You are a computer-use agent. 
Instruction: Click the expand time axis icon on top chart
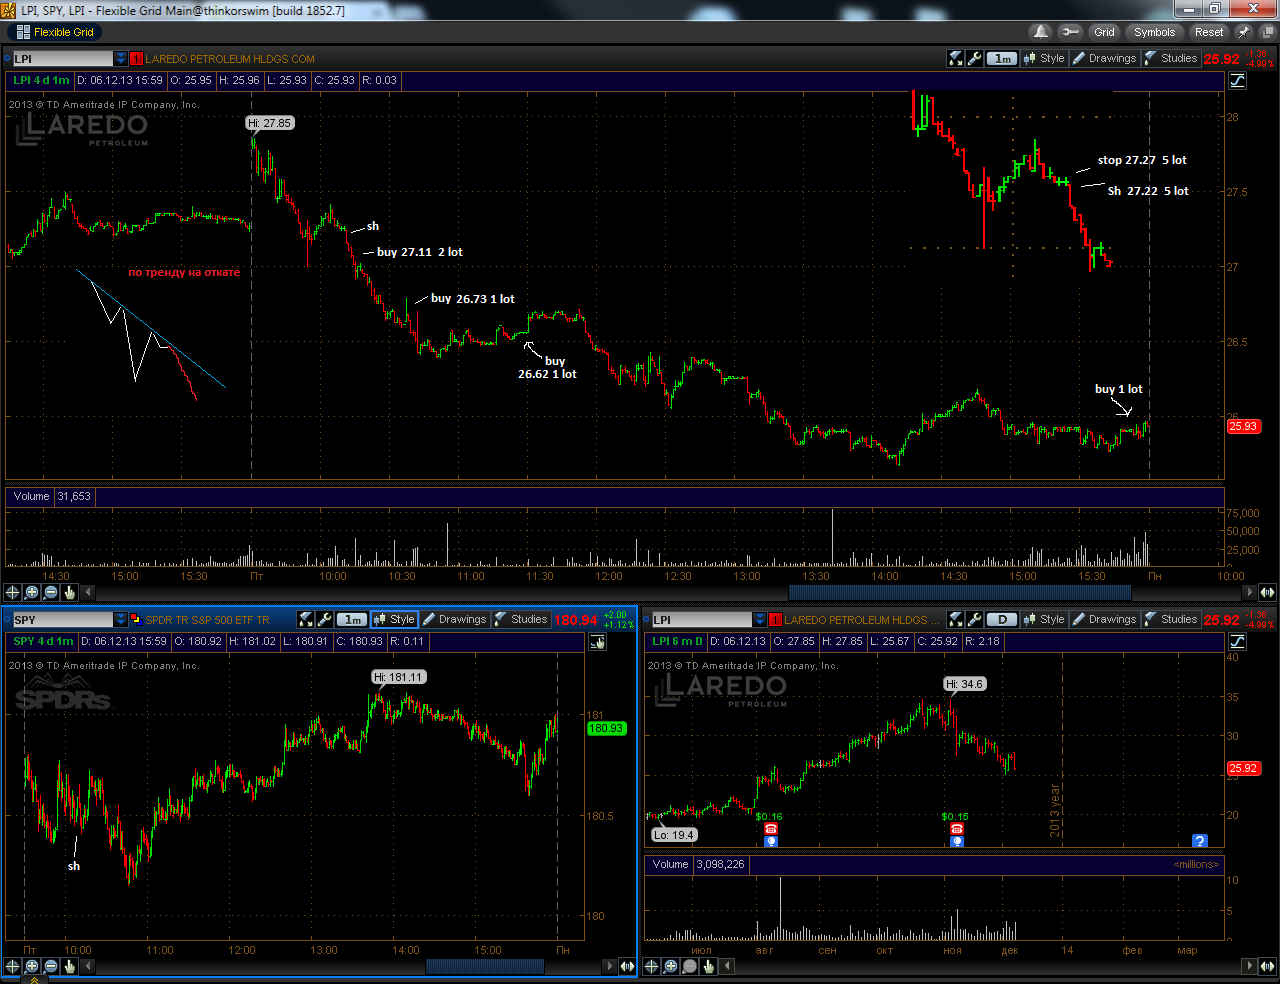tap(1267, 592)
